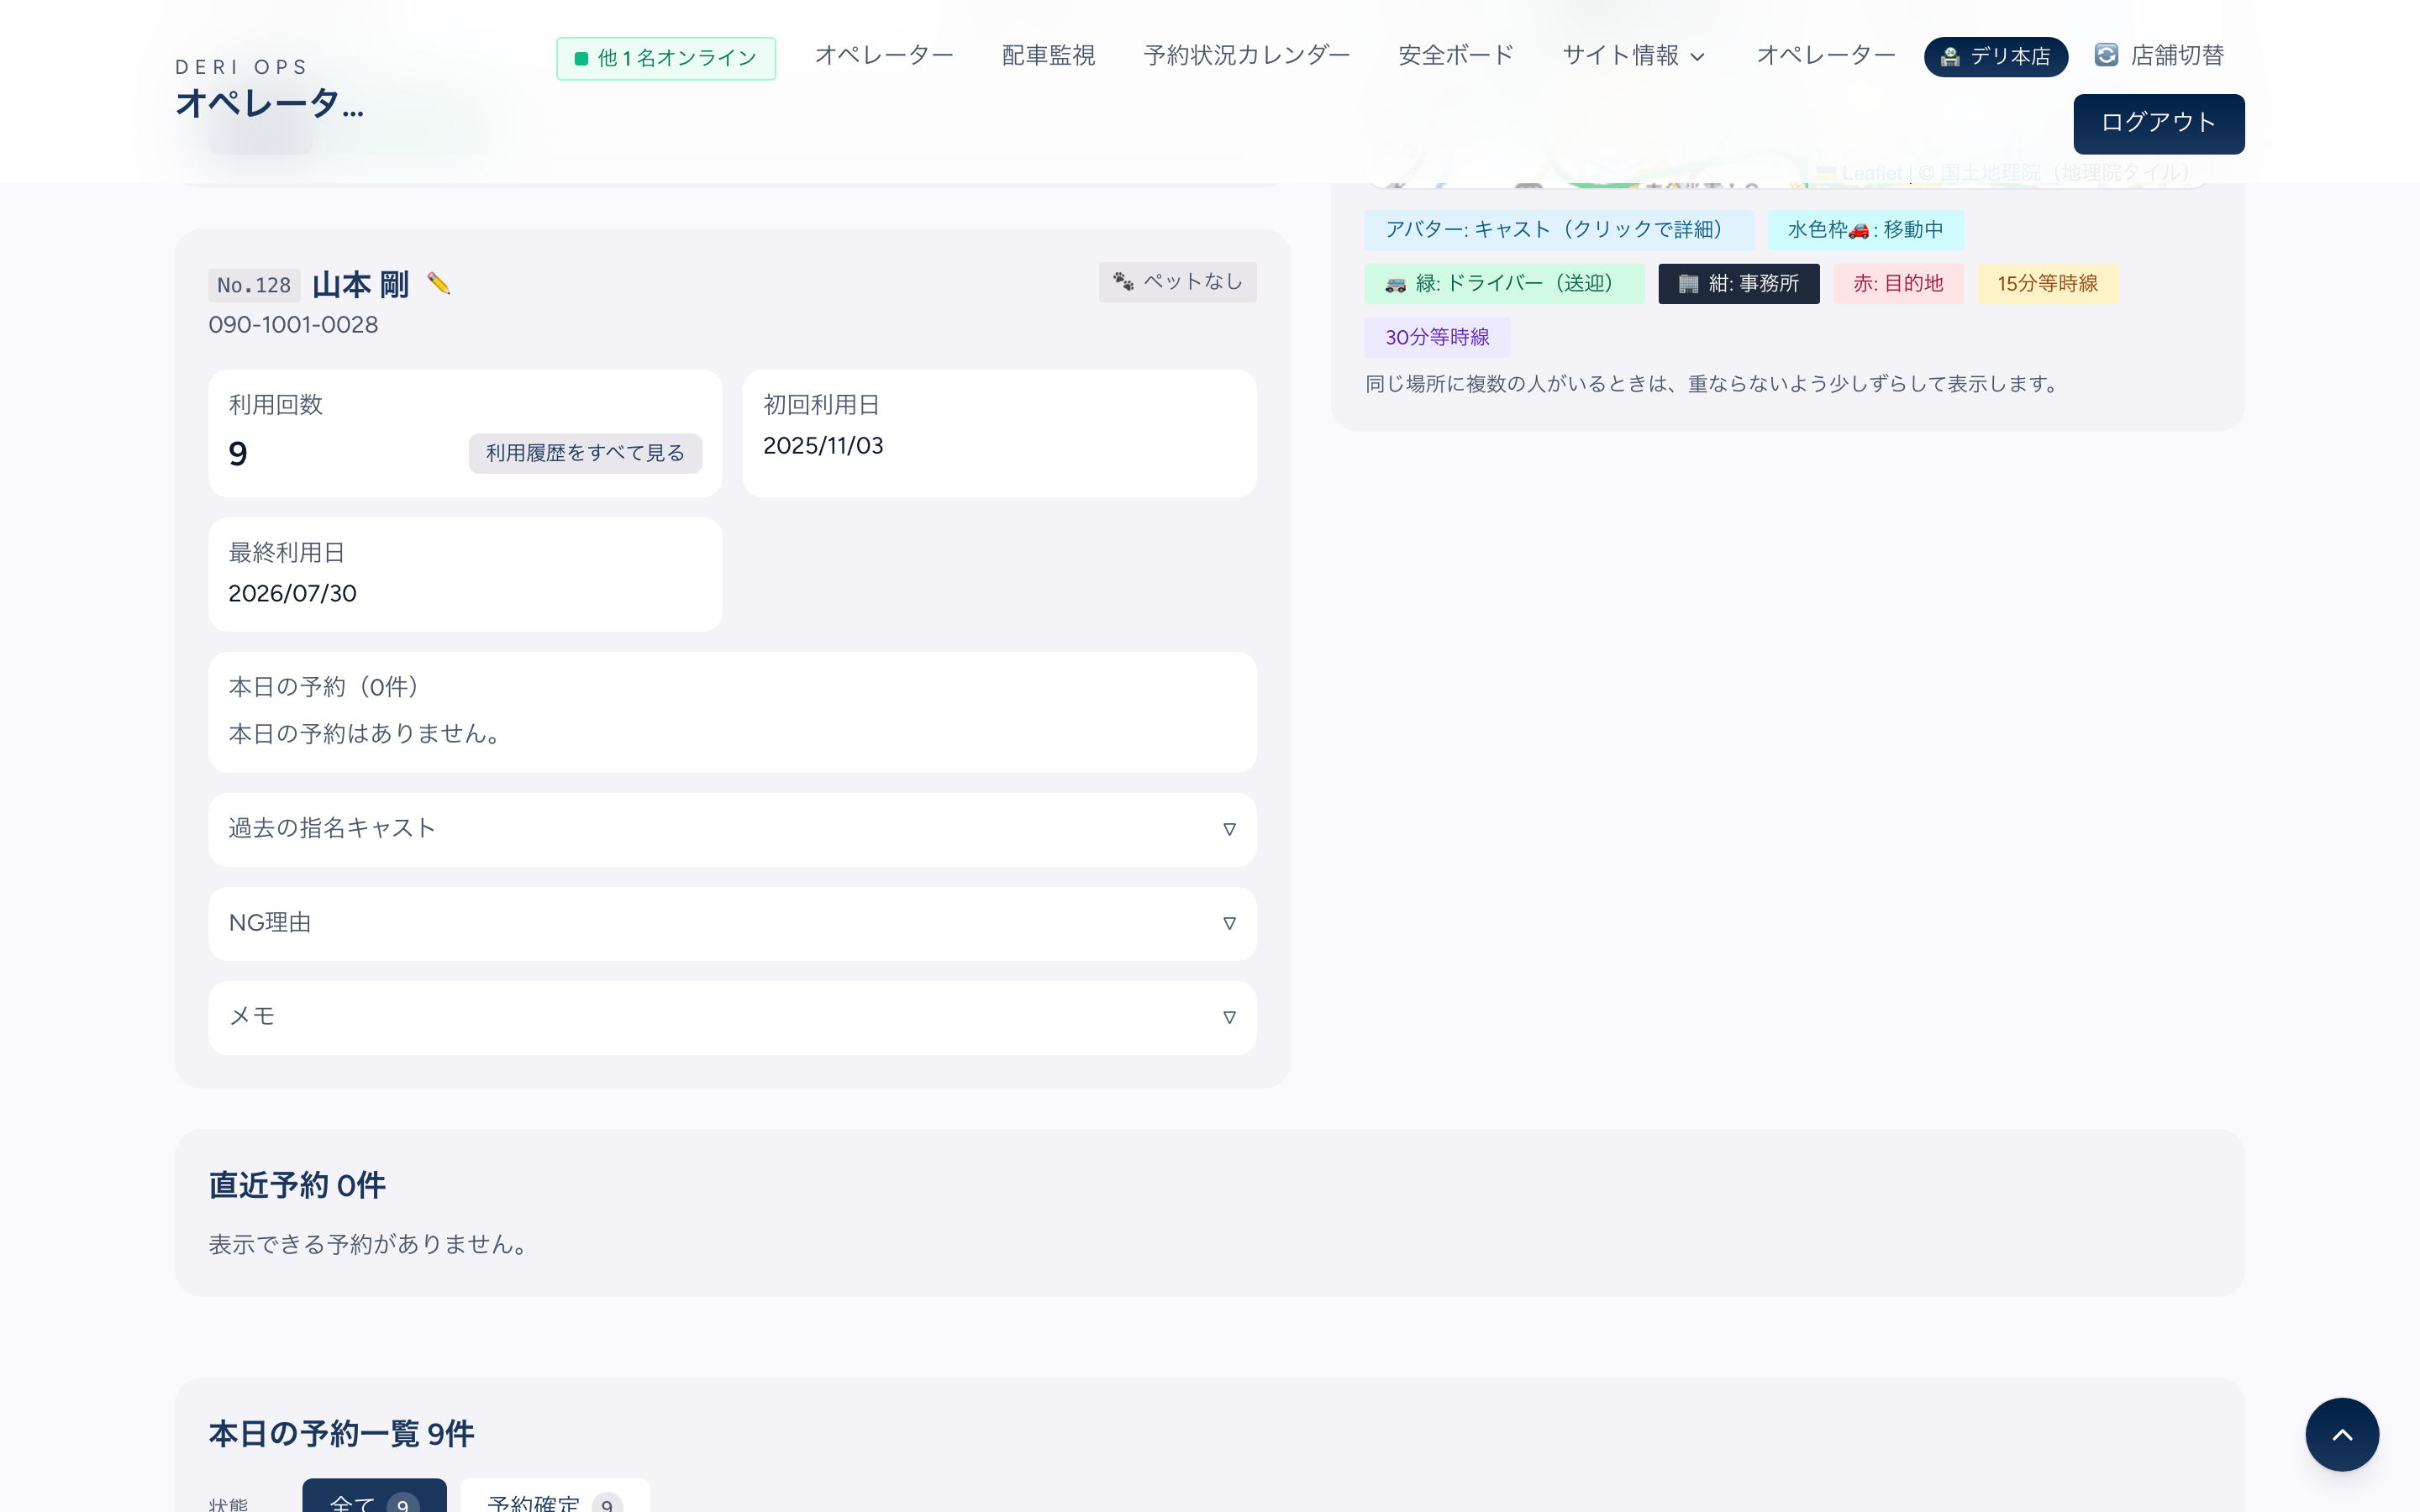Expand the NG理由 section
The height and width of the screenshot is (1512, 2420).
732,923
